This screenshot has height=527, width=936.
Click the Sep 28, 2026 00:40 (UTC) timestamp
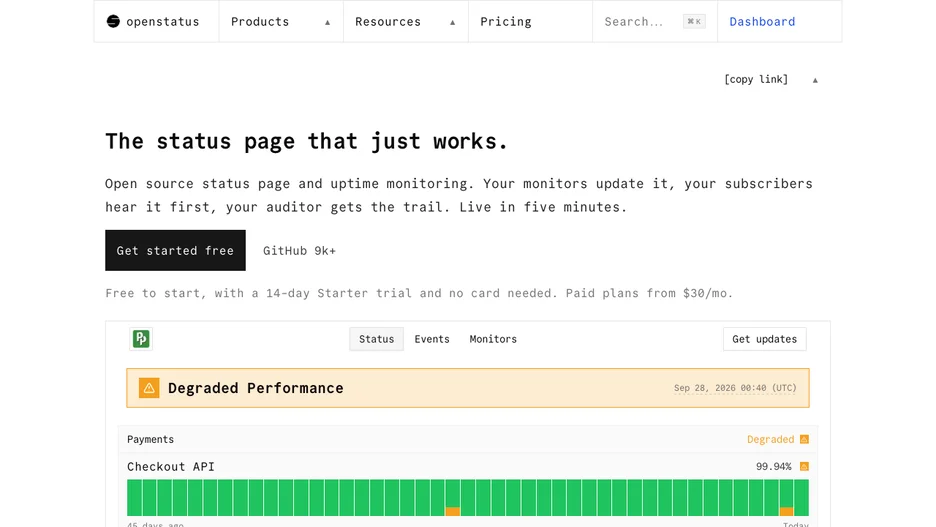[735, 388]
